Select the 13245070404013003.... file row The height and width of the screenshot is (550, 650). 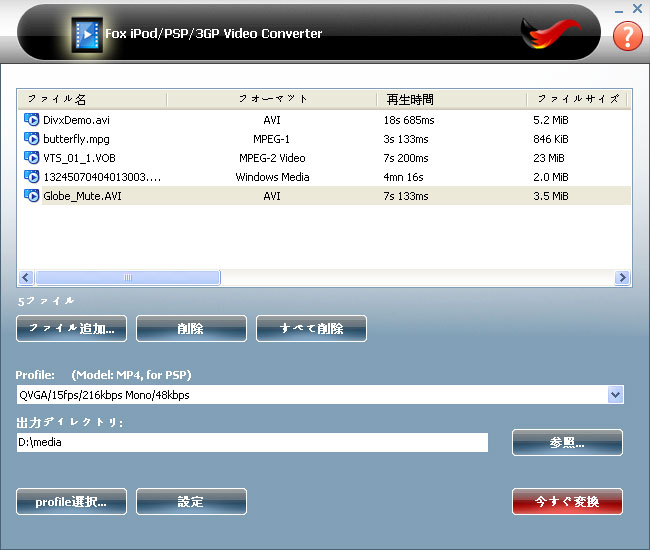click(x=325, y=177)
